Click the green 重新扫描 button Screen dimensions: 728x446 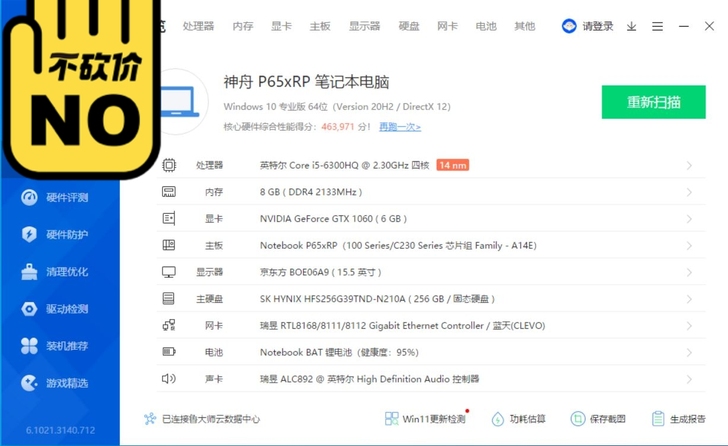[x=654, y=102]
